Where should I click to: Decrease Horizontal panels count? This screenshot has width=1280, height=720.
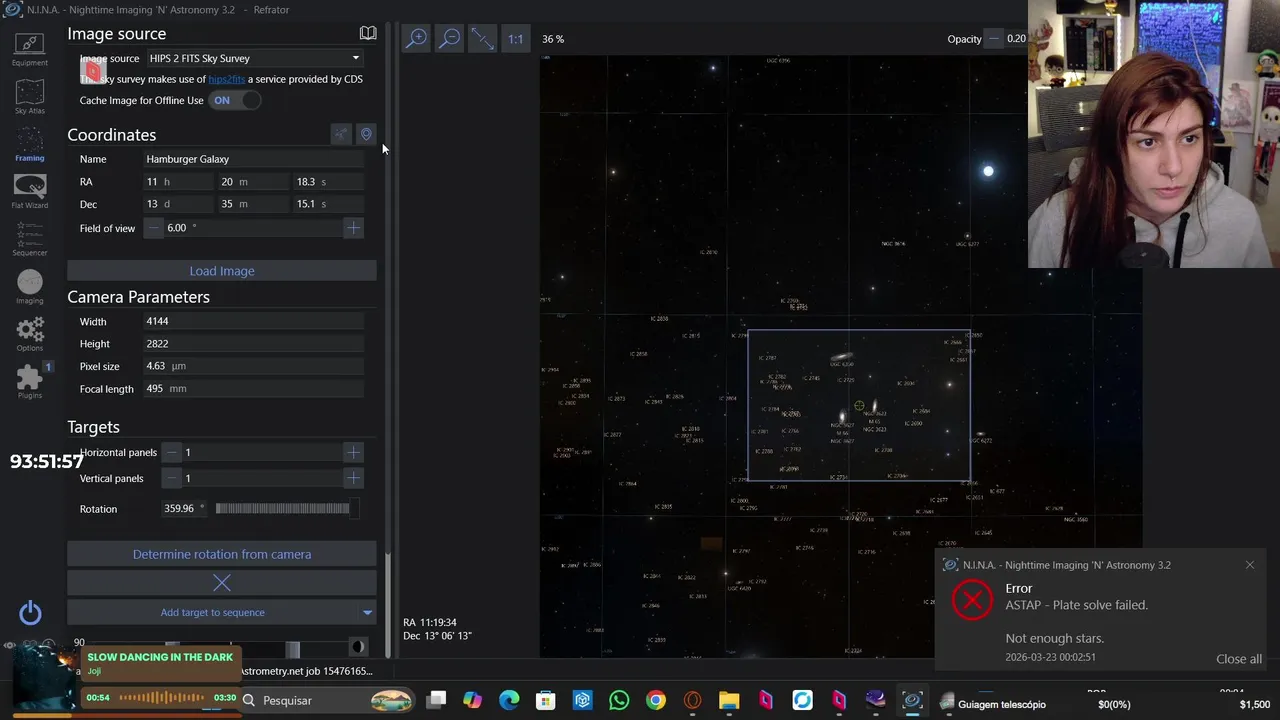tap(173, 452)
